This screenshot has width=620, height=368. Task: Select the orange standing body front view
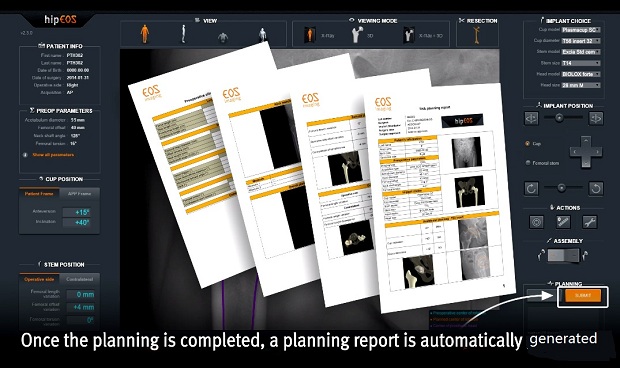[145, 34]
